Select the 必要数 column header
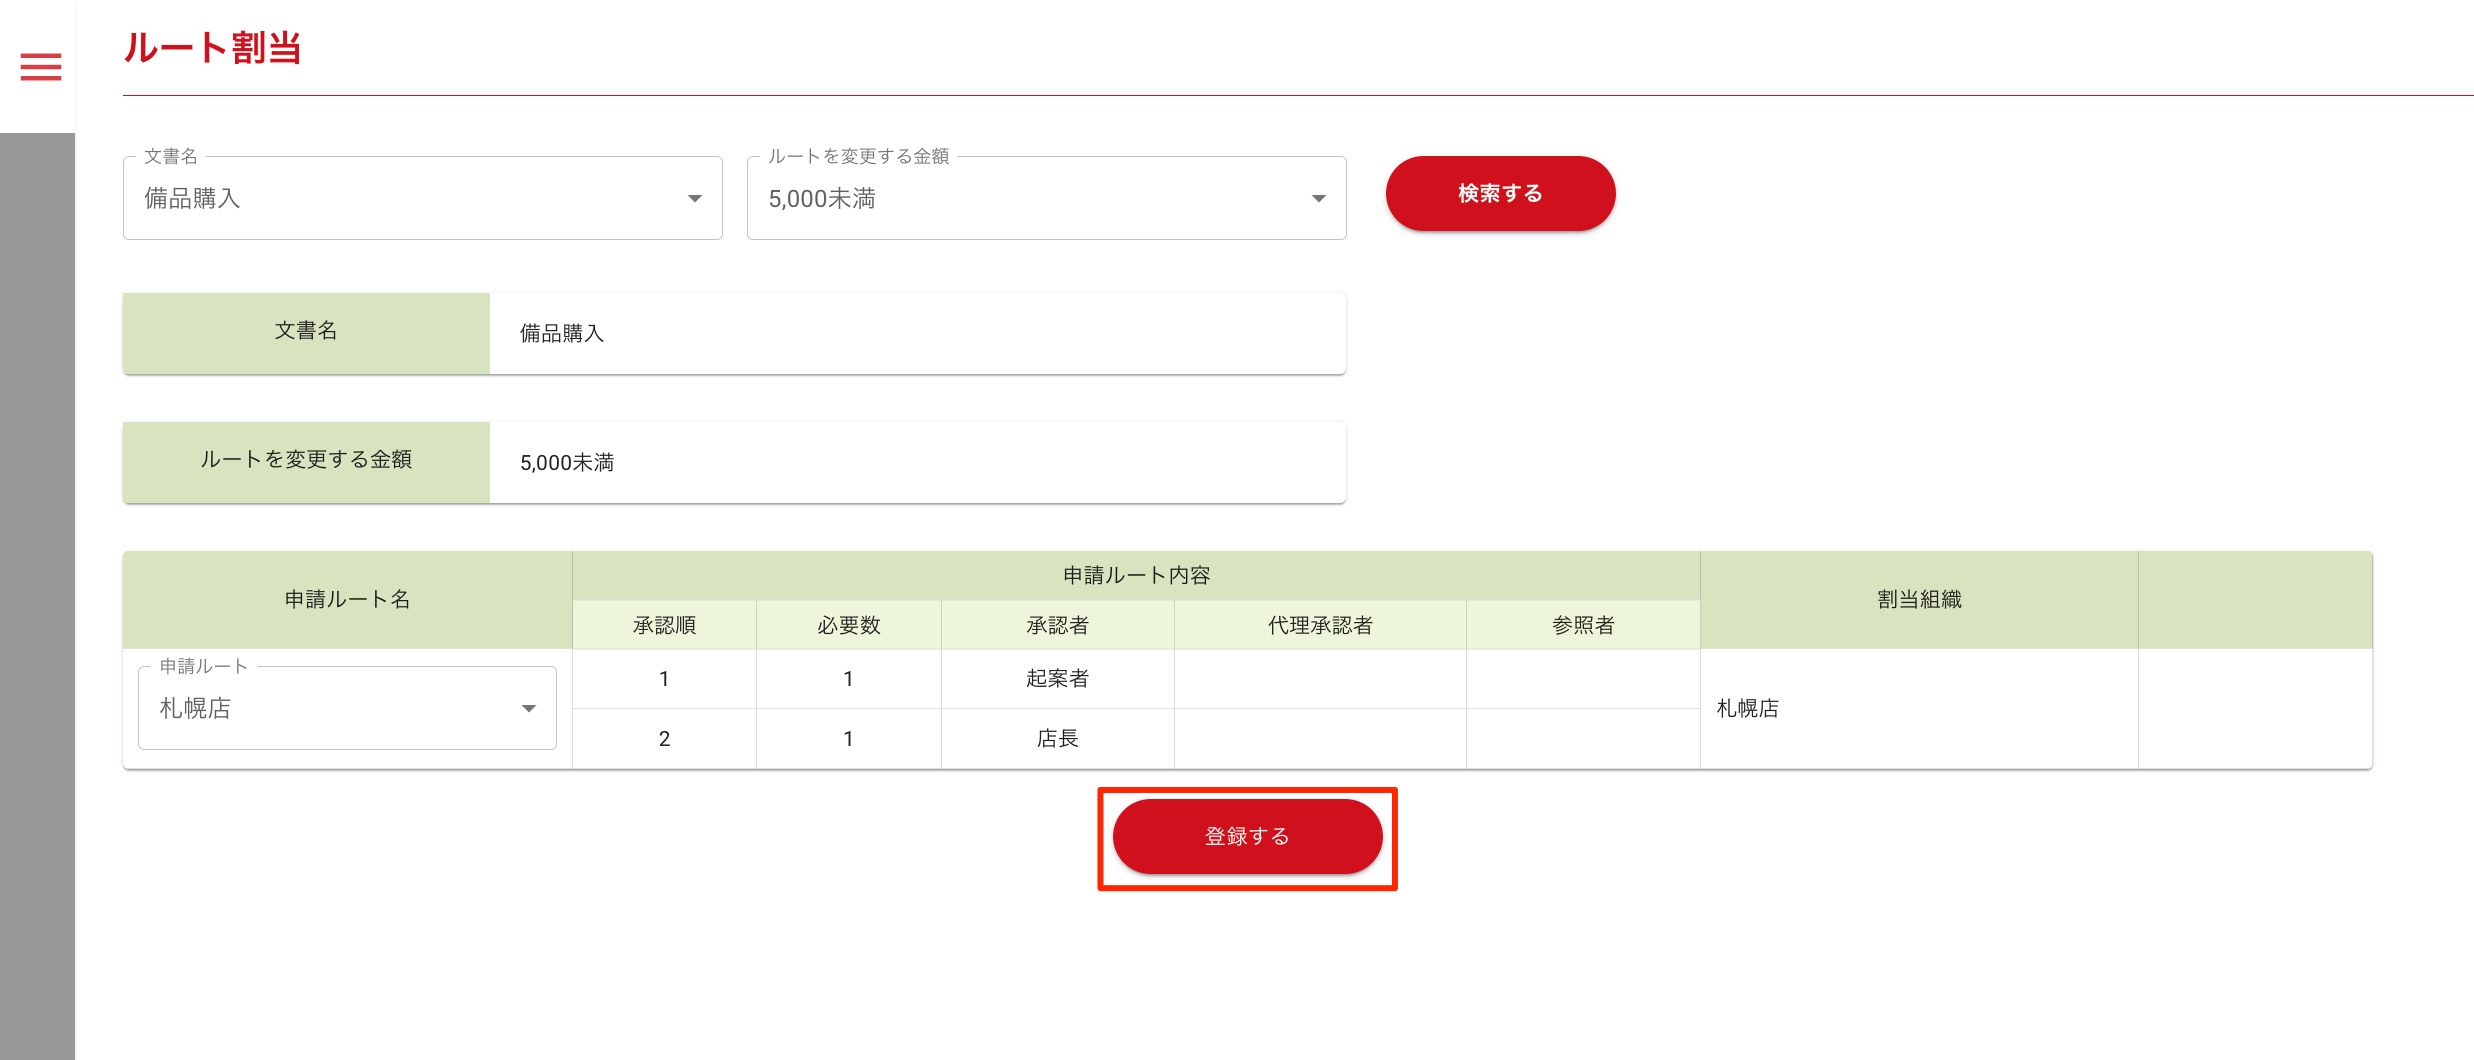The height and width of the screenshot is (1060, 2474). tap(848, 625)
